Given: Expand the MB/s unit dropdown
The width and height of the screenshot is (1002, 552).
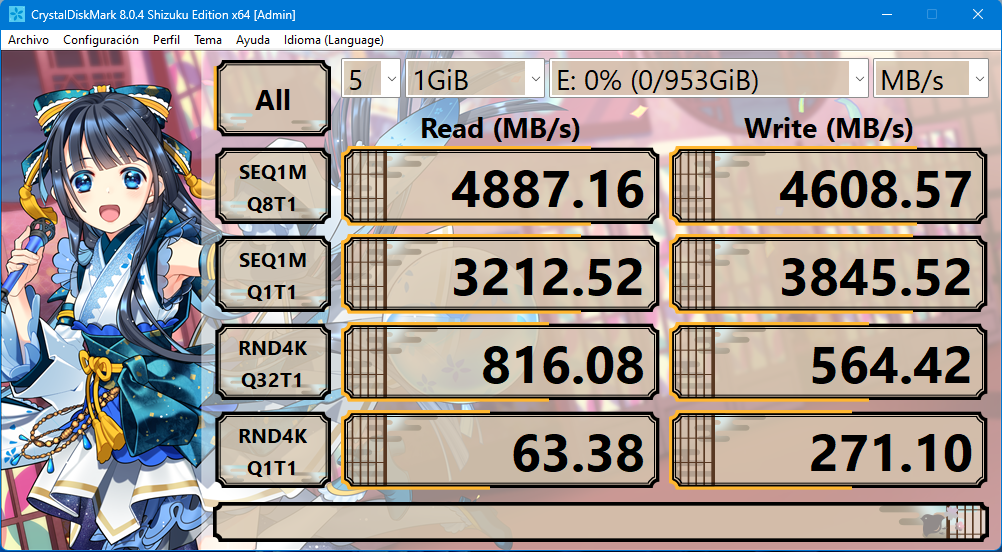Looking at the screenshot, I should pos(930,79).
